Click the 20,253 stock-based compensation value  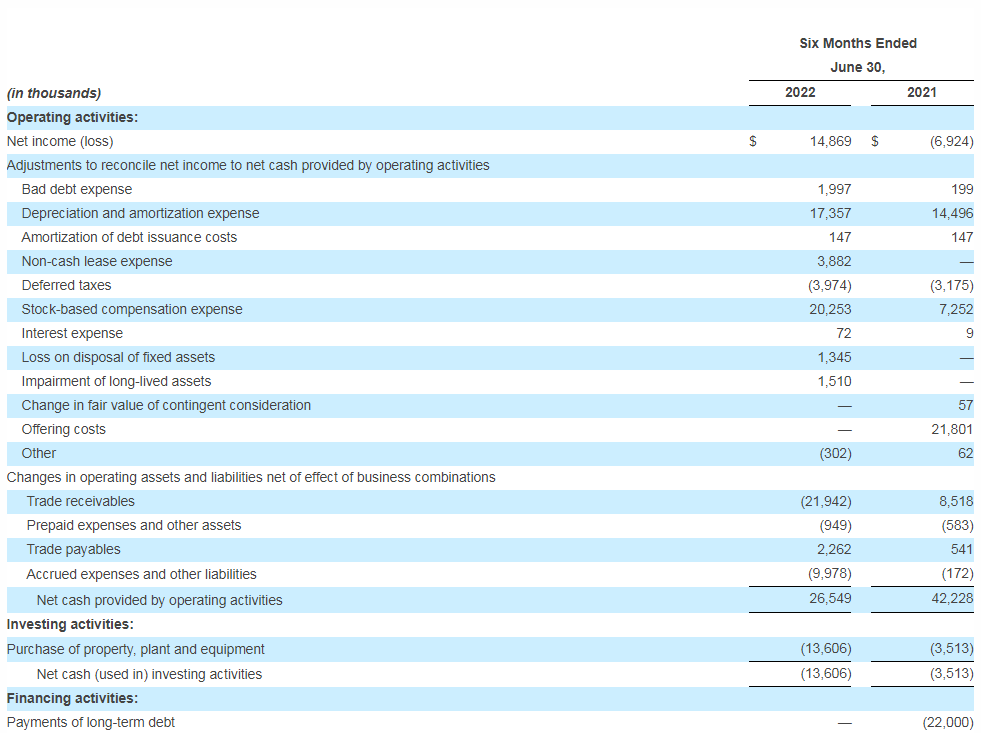(830, 309)
